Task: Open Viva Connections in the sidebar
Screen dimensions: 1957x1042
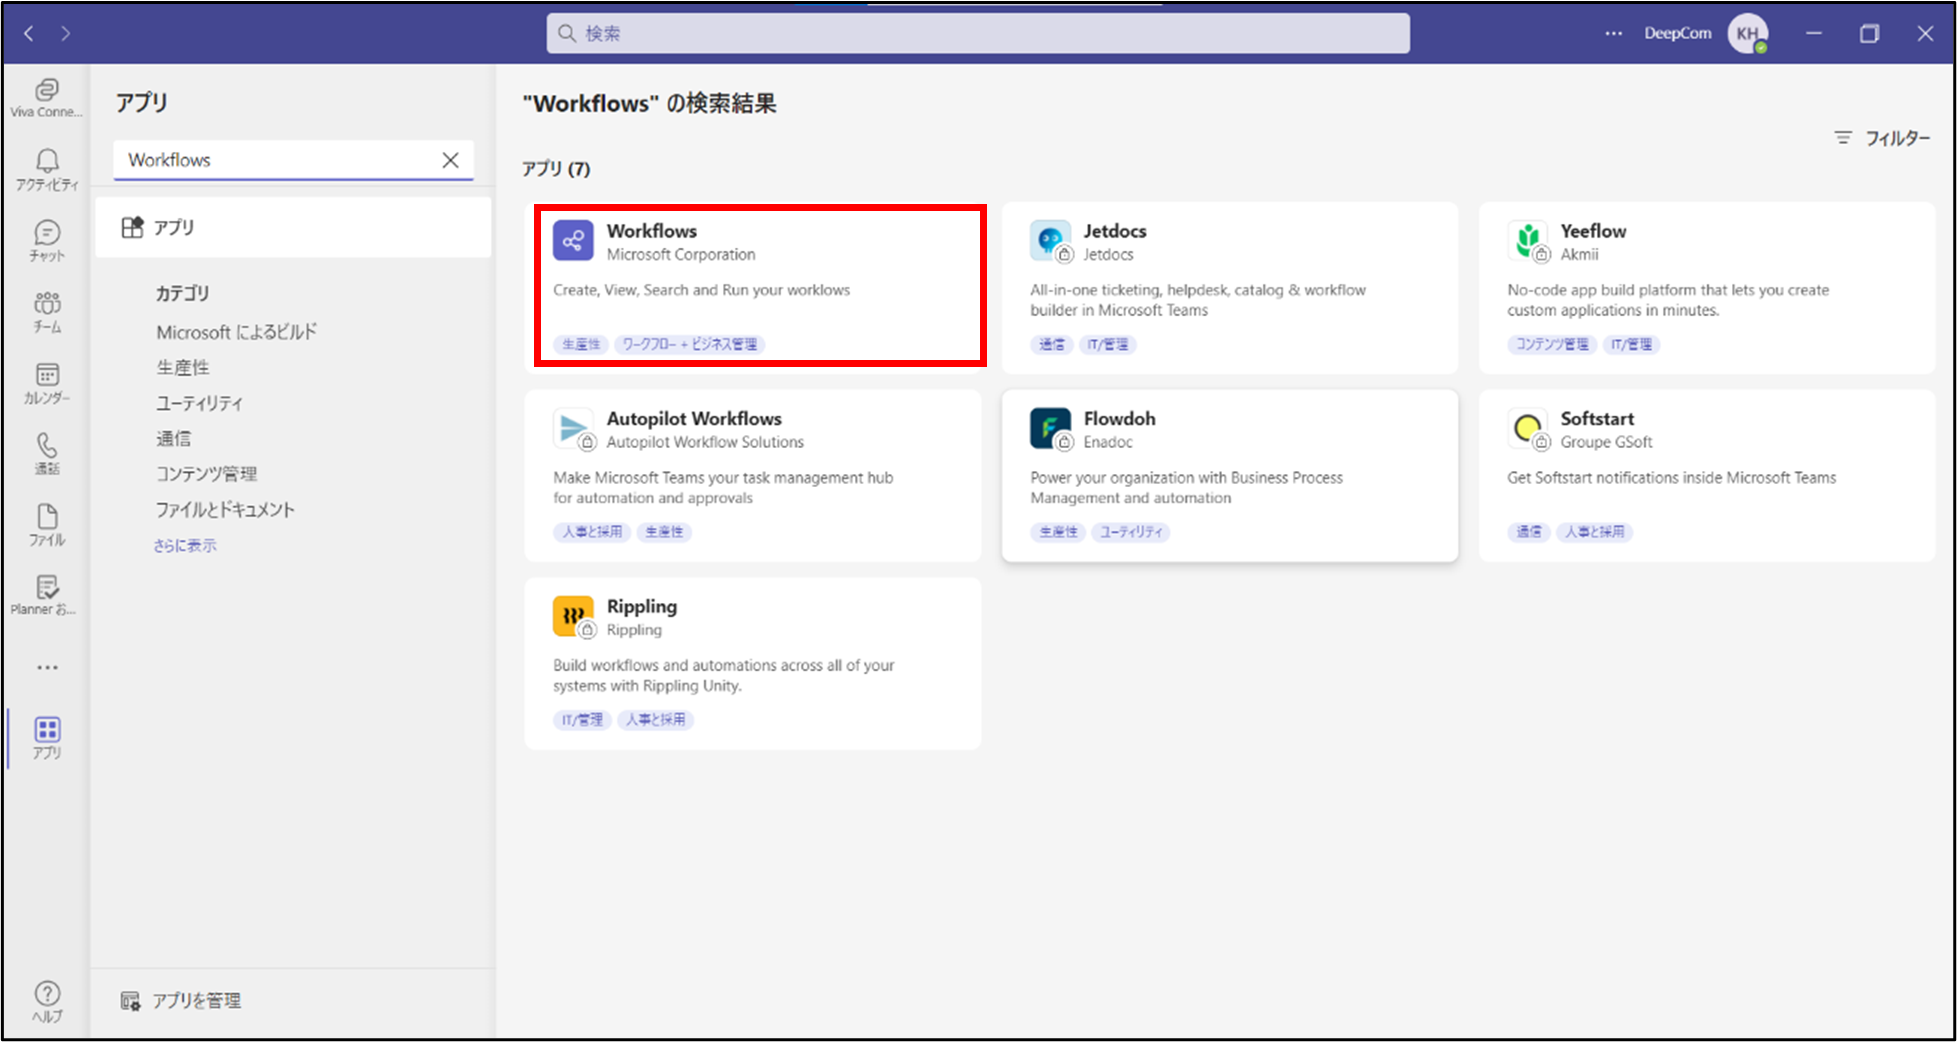Action: pos(46,98)
